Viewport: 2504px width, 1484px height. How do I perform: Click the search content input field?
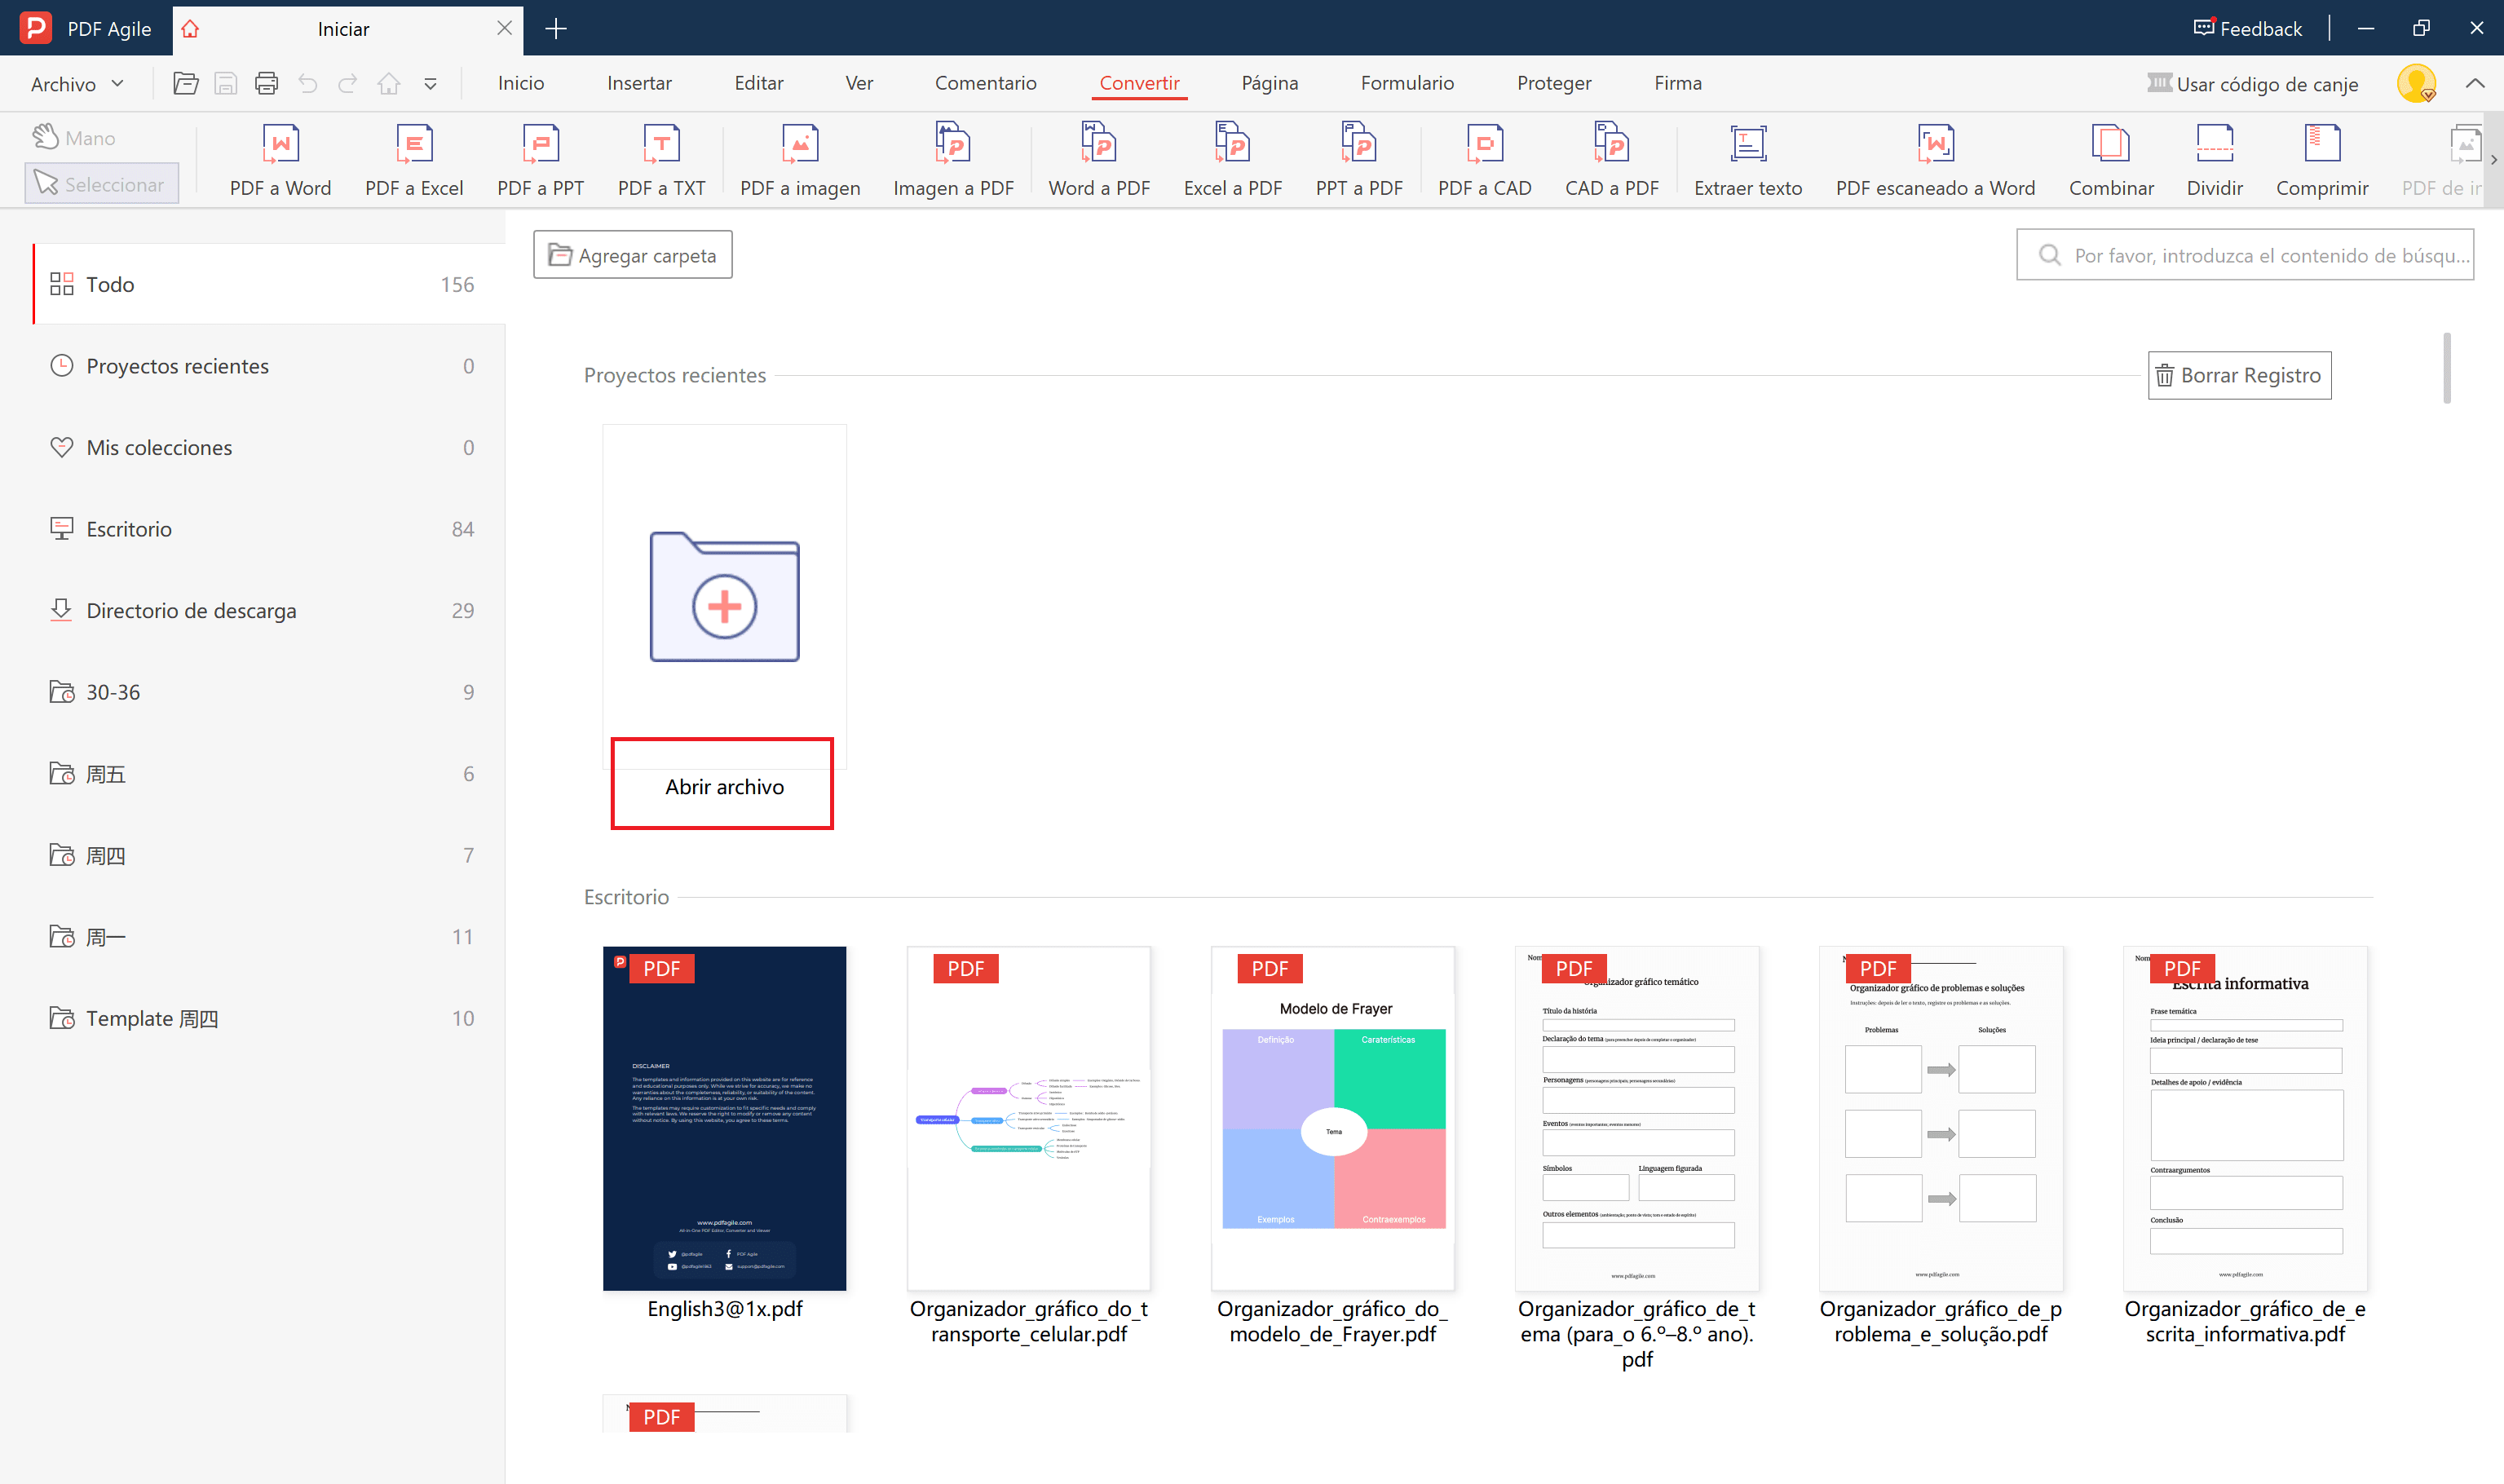tap(2260, 255)
